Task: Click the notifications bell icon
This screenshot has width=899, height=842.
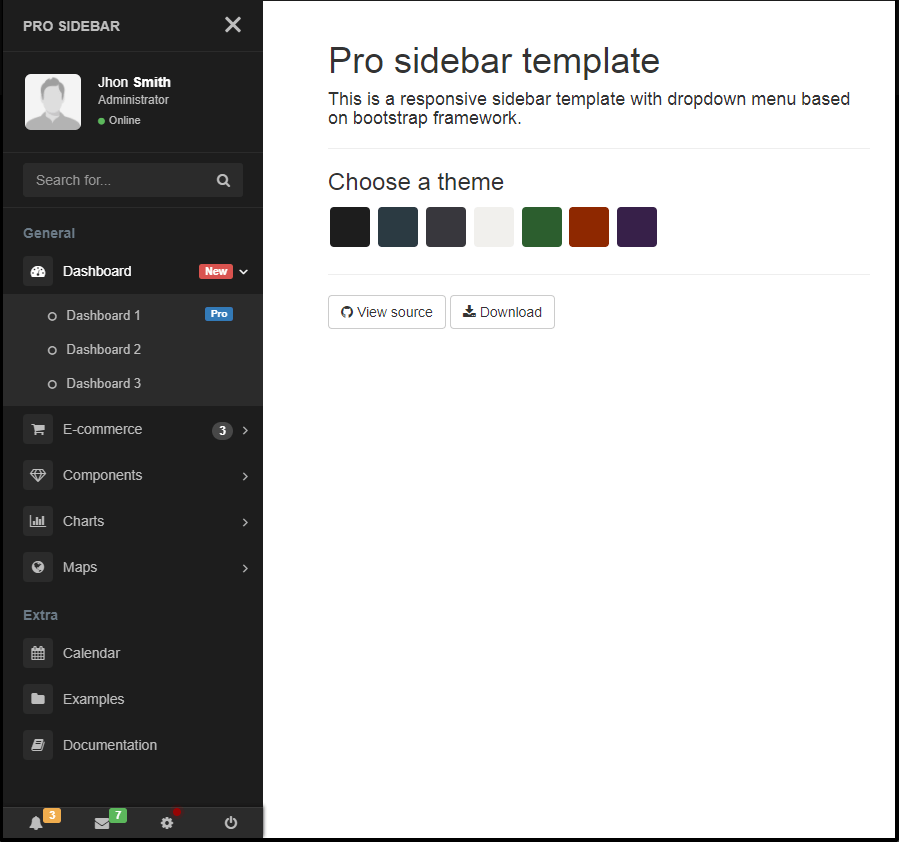Action: pos(37,823)
